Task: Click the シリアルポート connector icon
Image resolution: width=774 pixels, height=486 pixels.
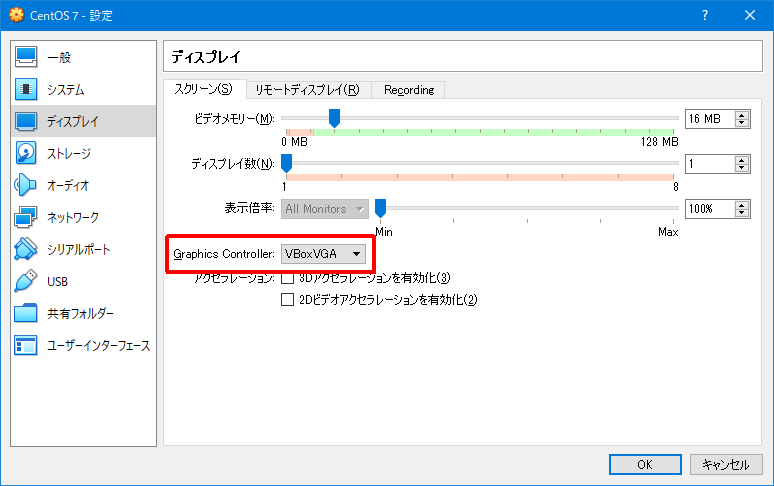Action: [x=26, y=249]
